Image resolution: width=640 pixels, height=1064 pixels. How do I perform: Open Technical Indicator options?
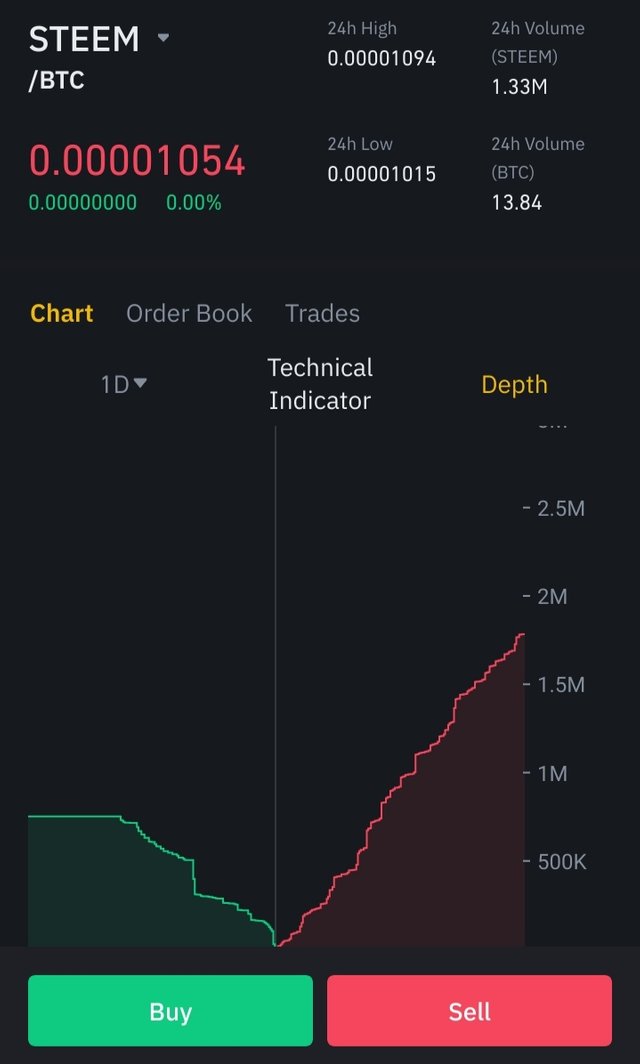pos(320,384)
